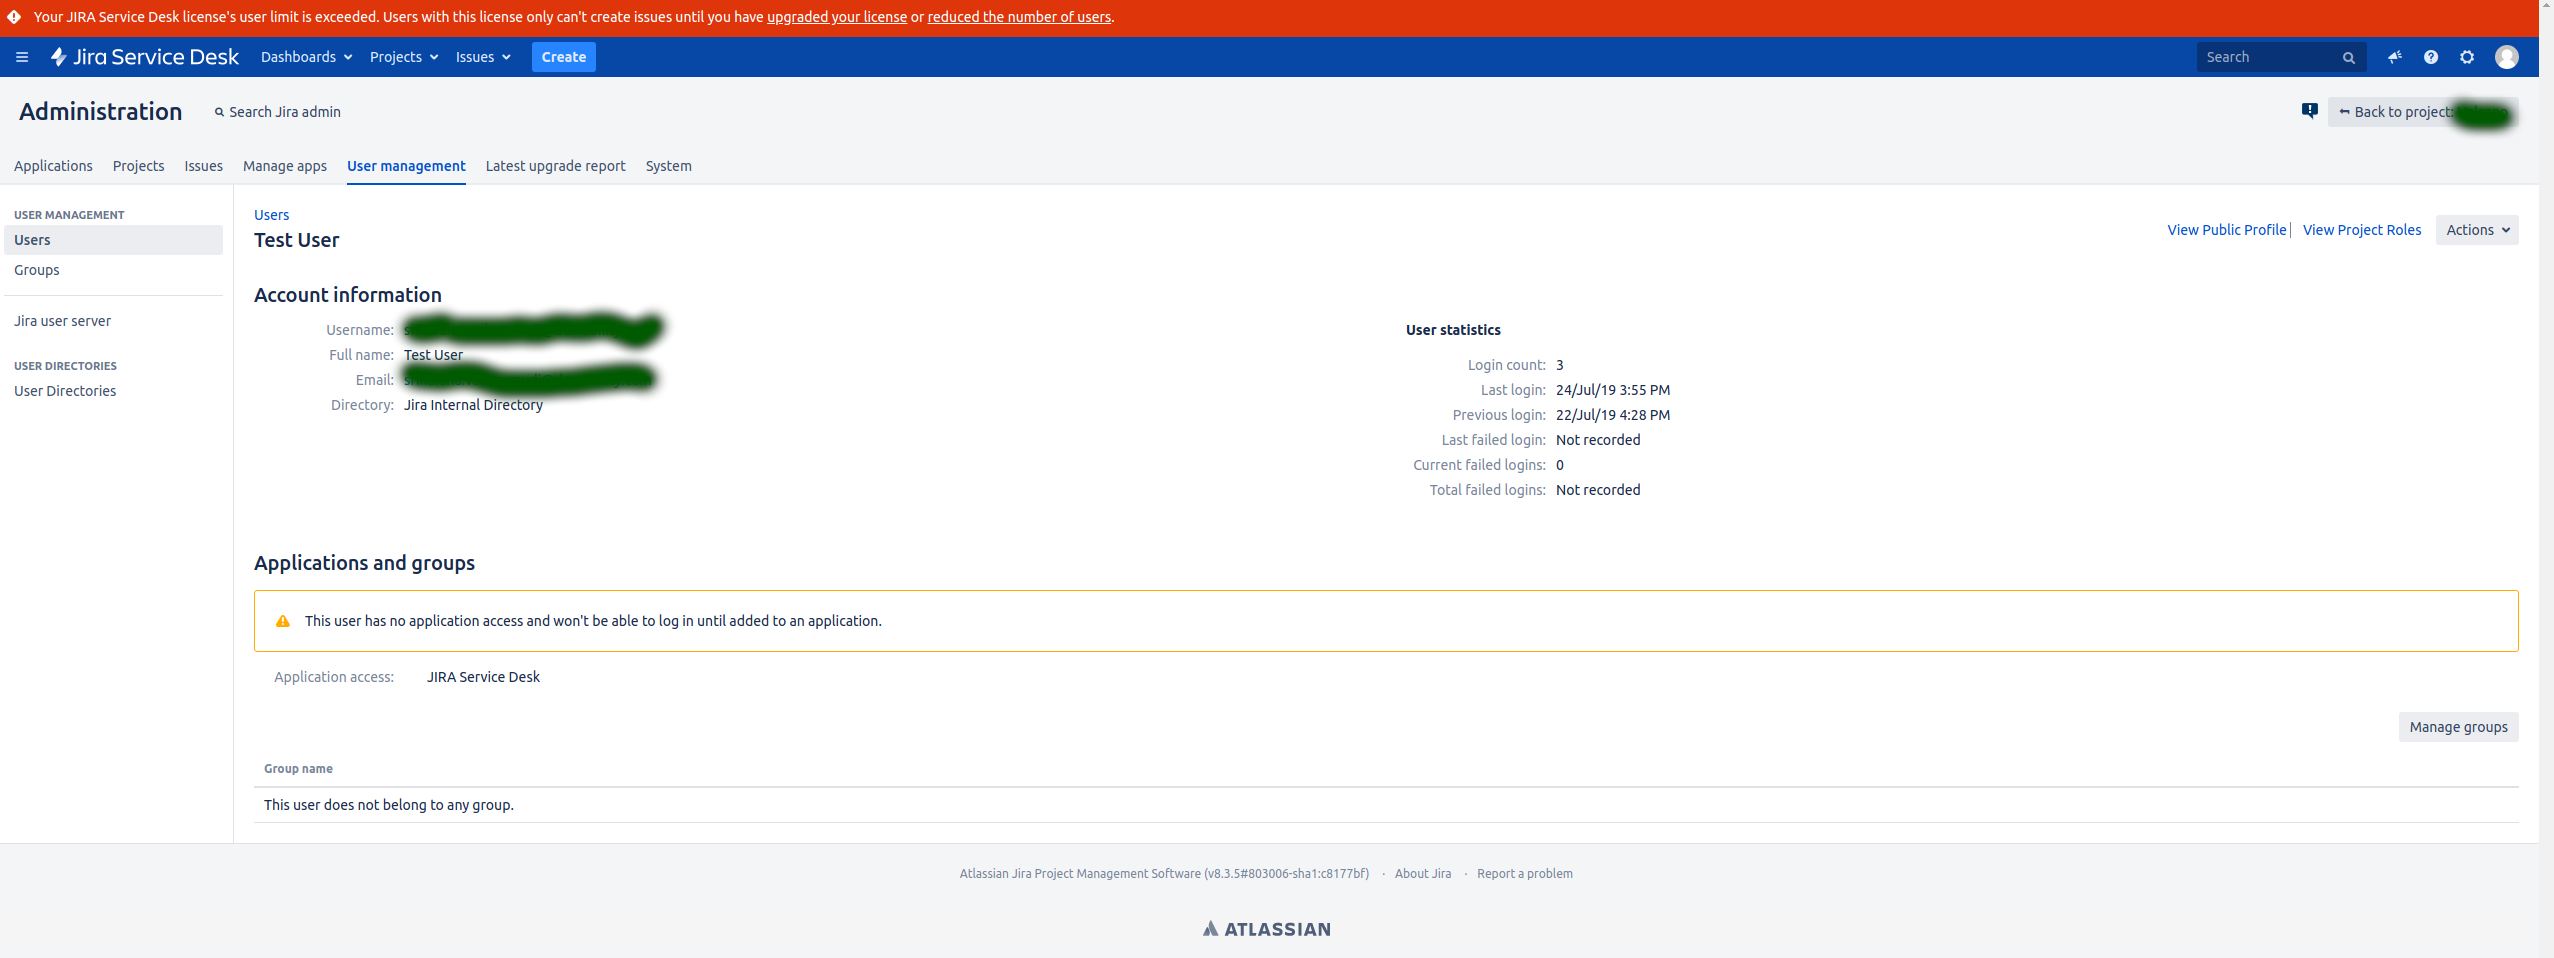The image size is (2554, 958).
Task: Click the upgraded your license link
Action: 837,17
